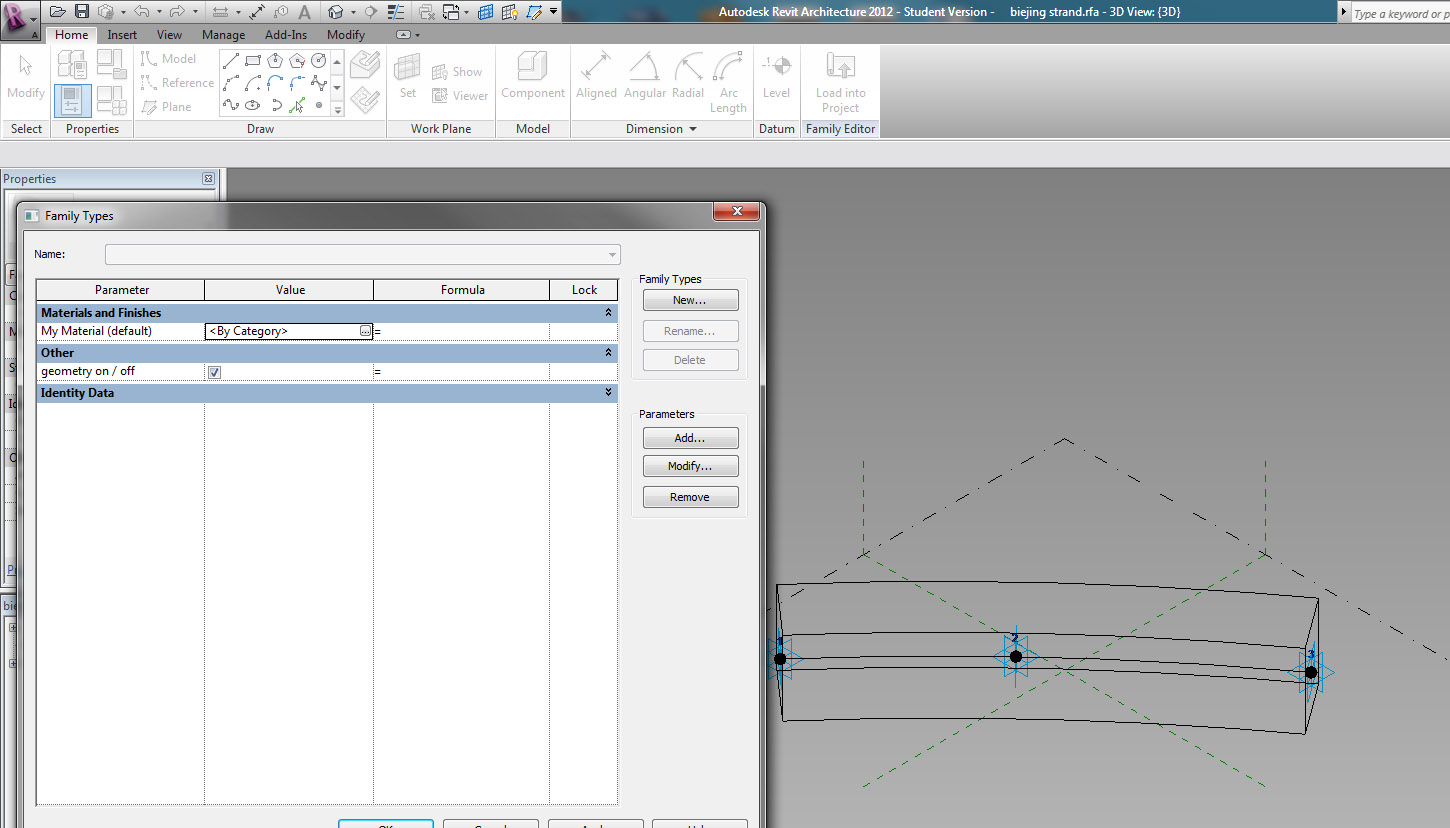Click the Set work plane tool
This screenshot has width=1450, height=828.
406,72
